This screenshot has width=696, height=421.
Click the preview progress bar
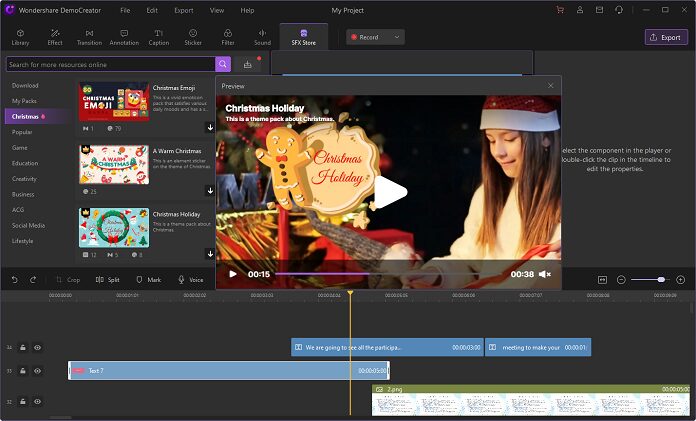[388, 274]
